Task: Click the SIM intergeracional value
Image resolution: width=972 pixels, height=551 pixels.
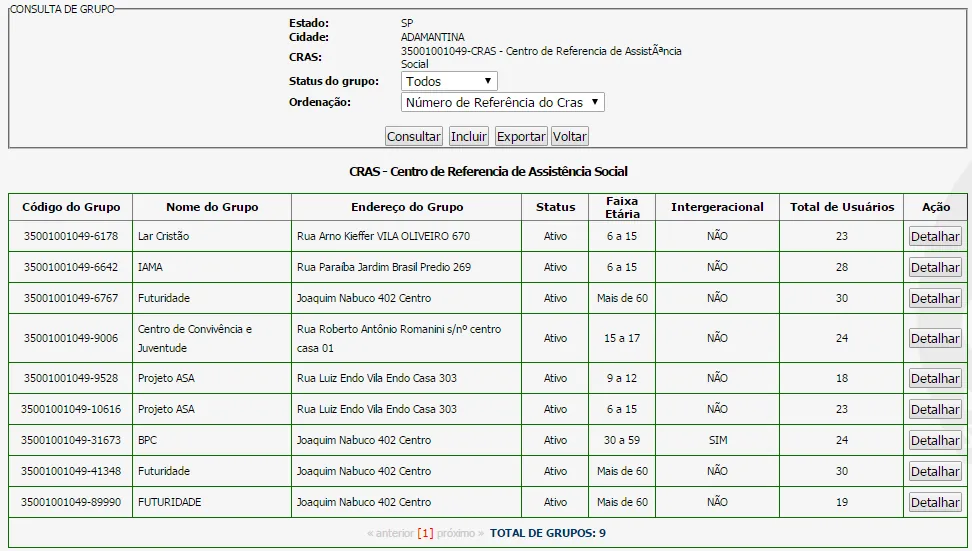Action: click(718, 440)
